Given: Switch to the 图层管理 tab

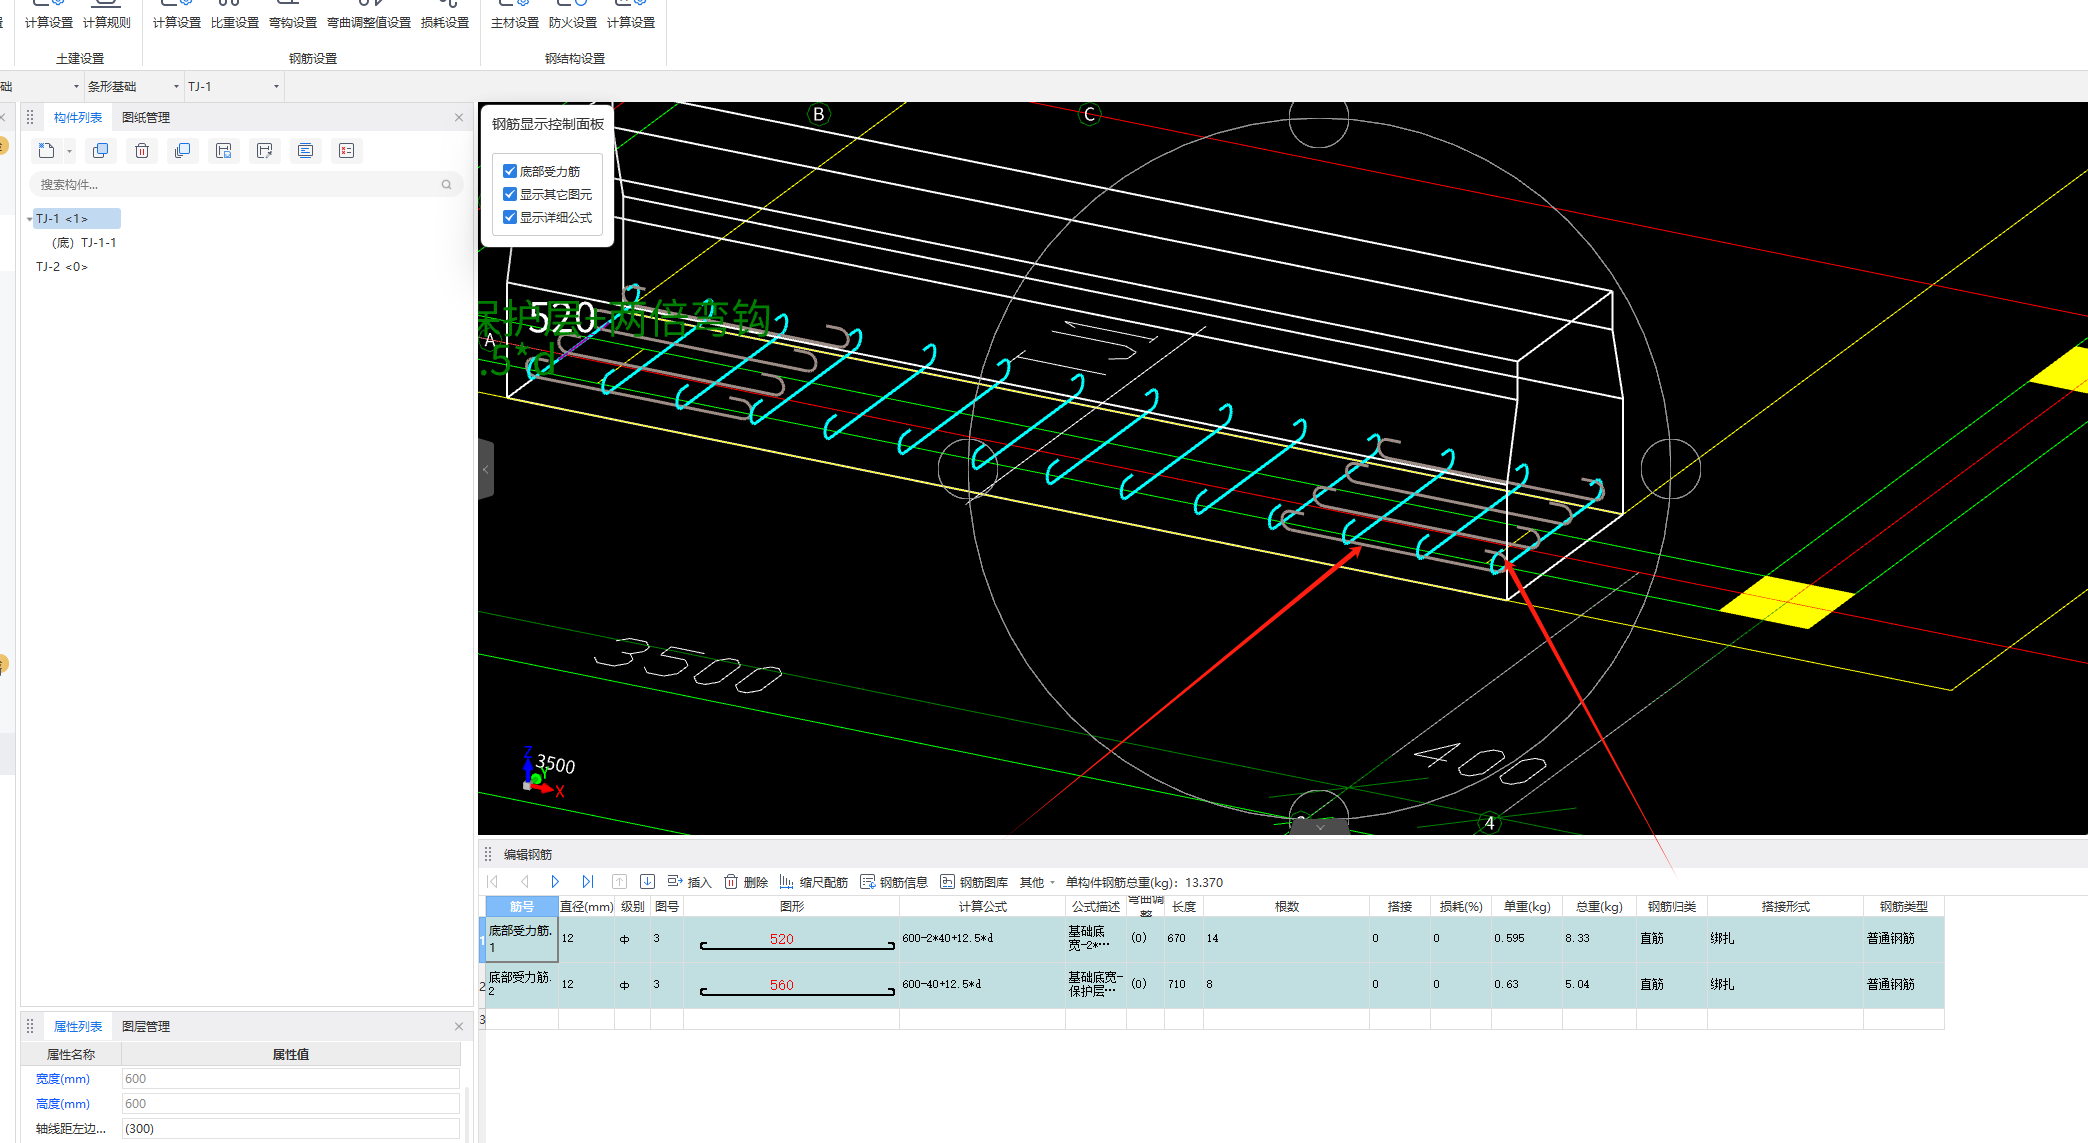Looking at the screenshot, I should pos(146,1027).
